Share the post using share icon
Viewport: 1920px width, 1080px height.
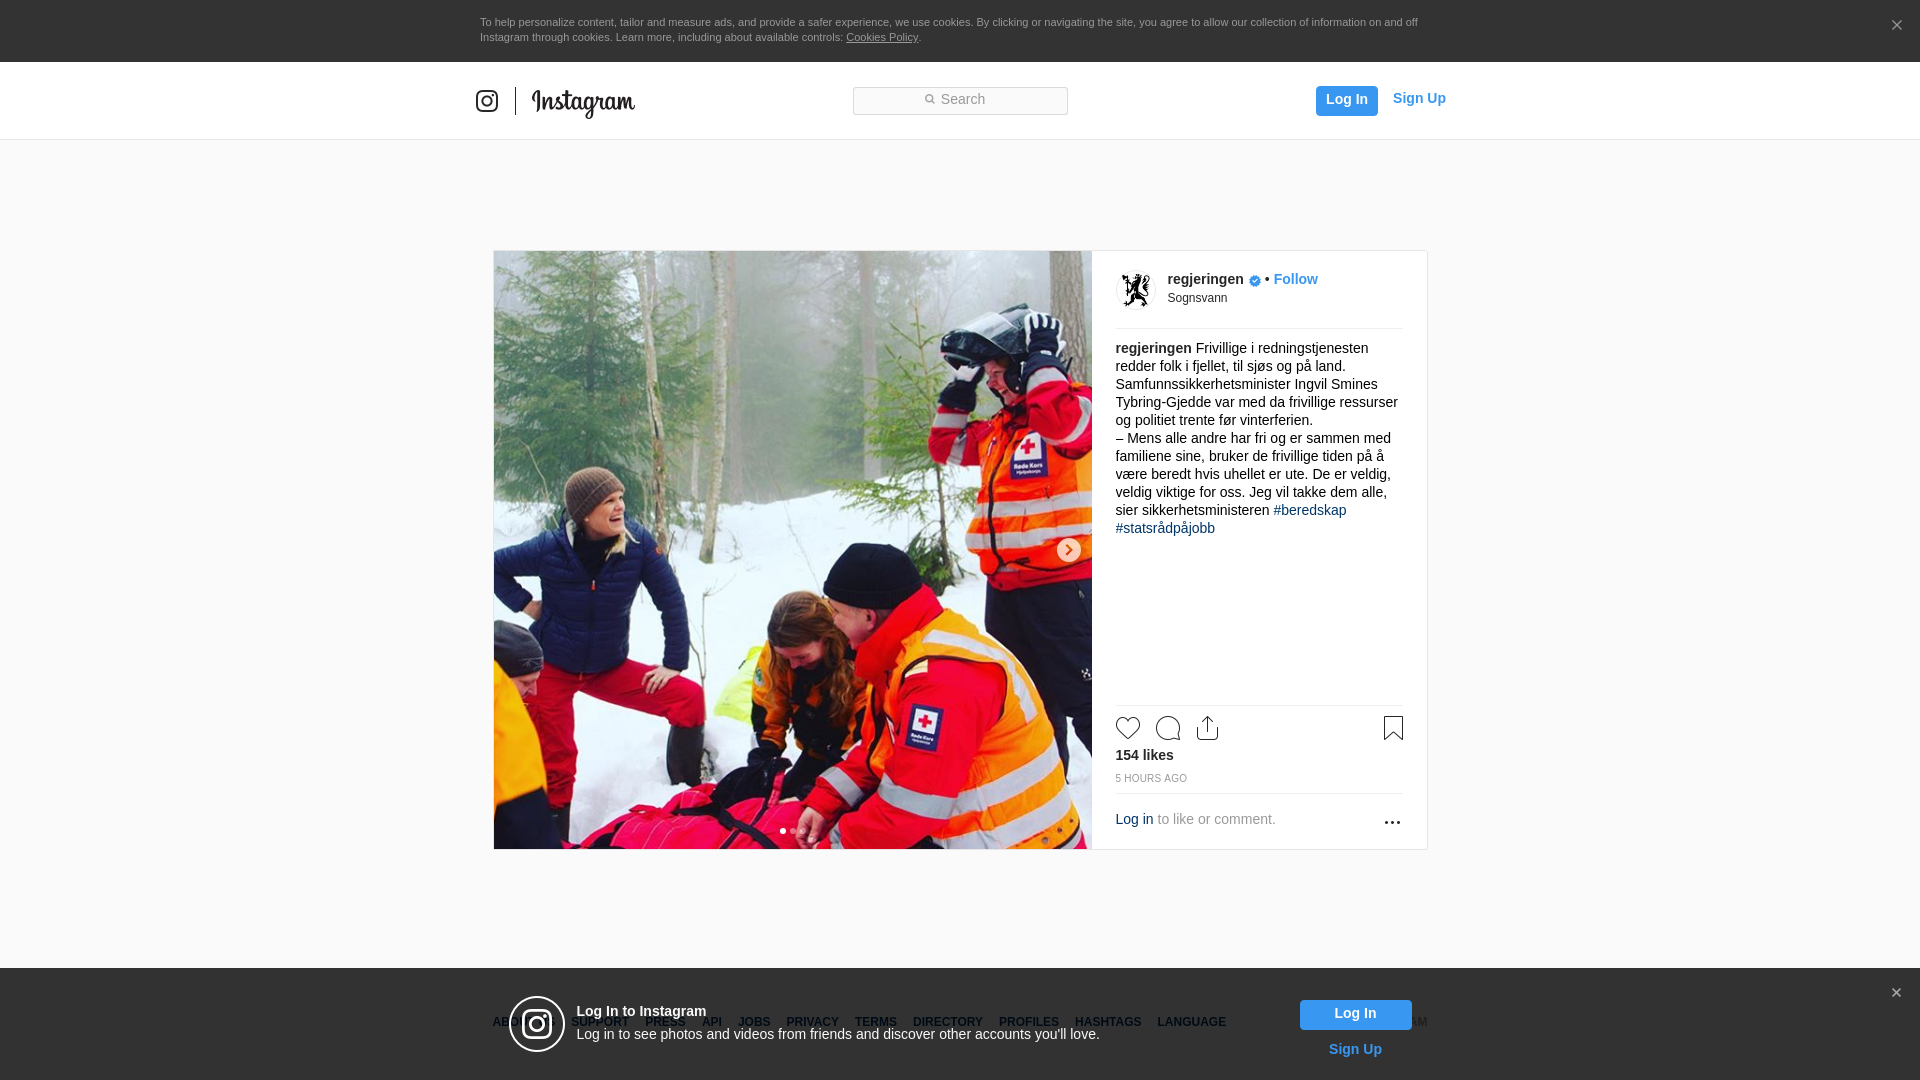1207,728
